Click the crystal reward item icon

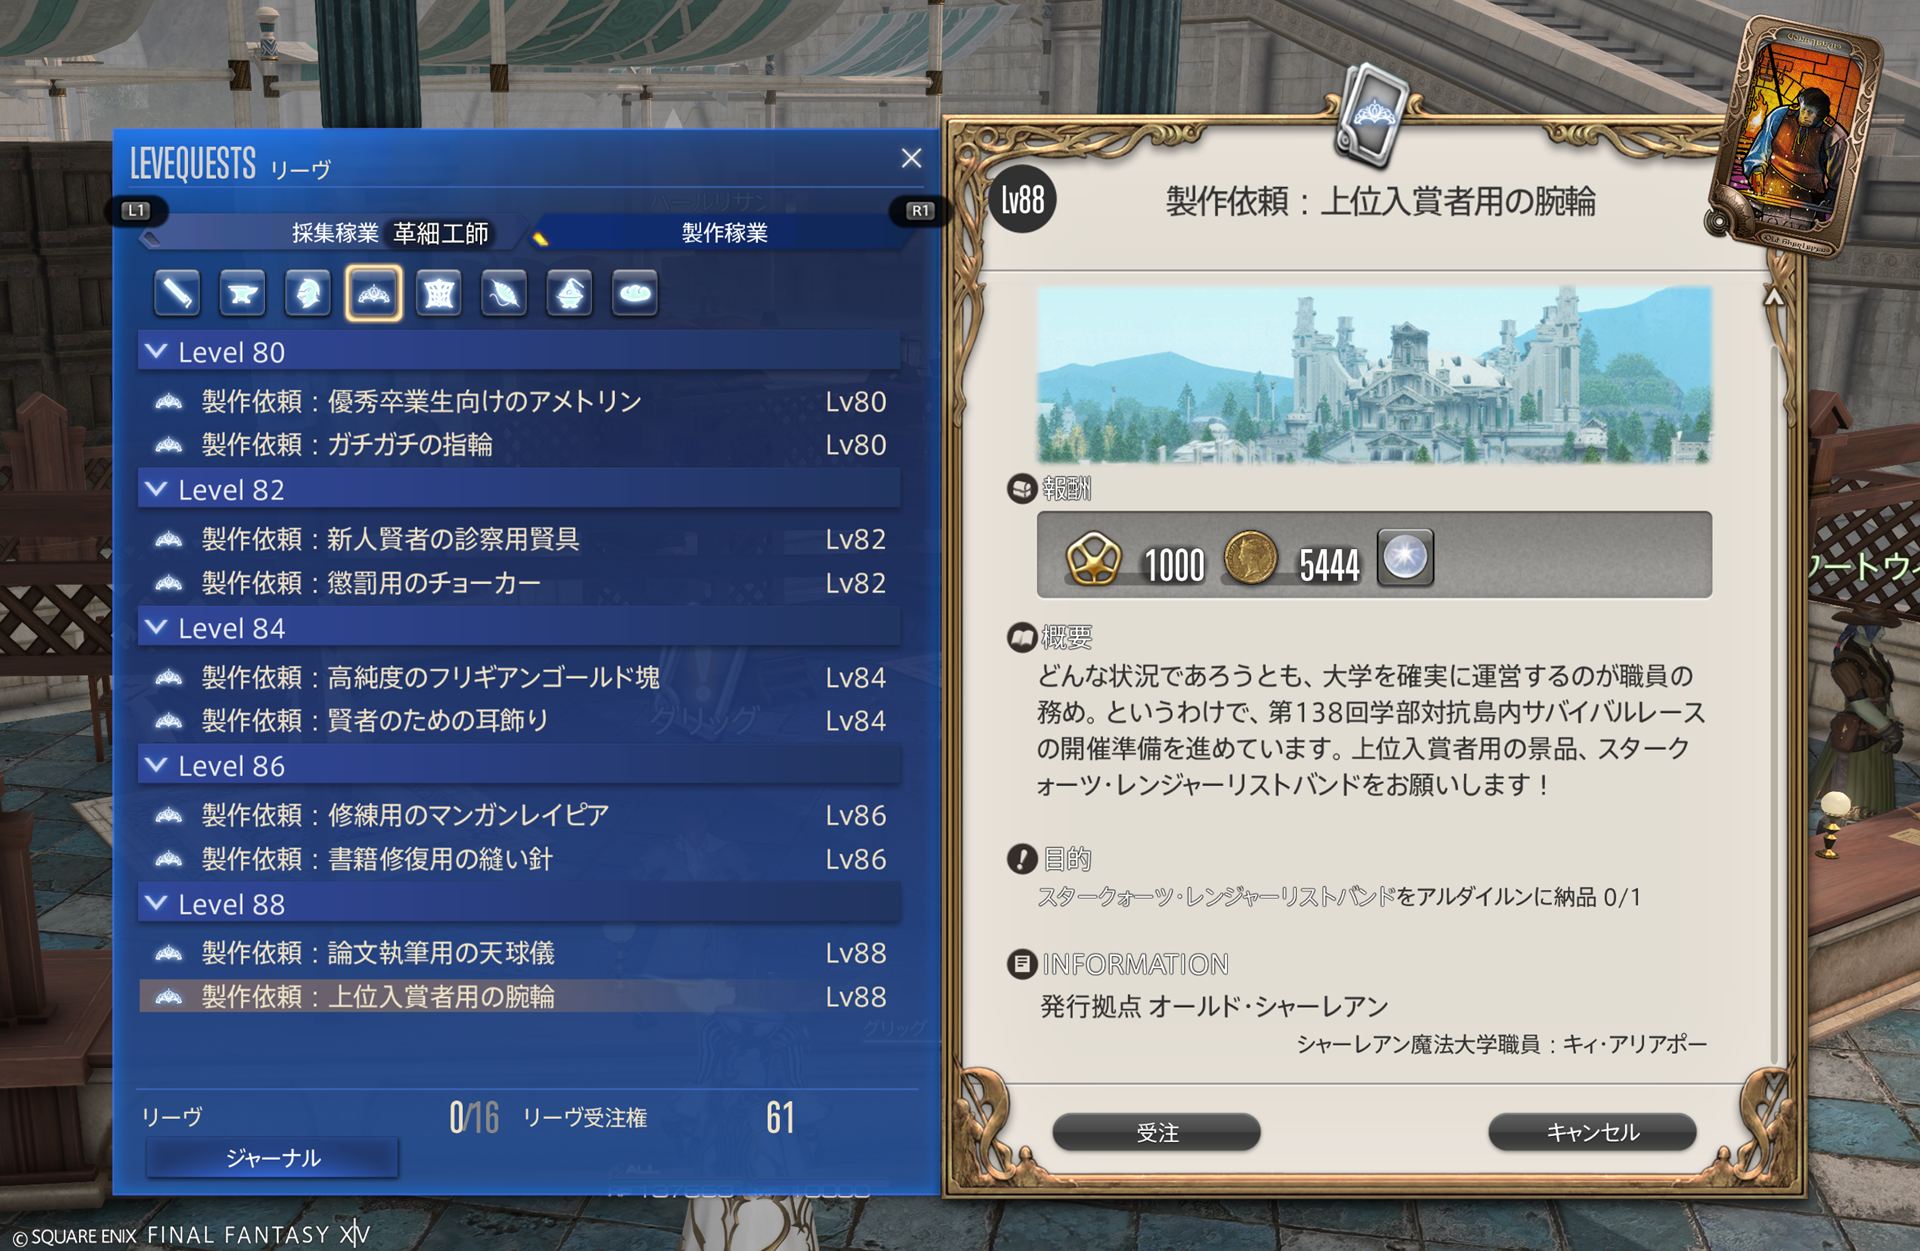(x=1405, y=557)
